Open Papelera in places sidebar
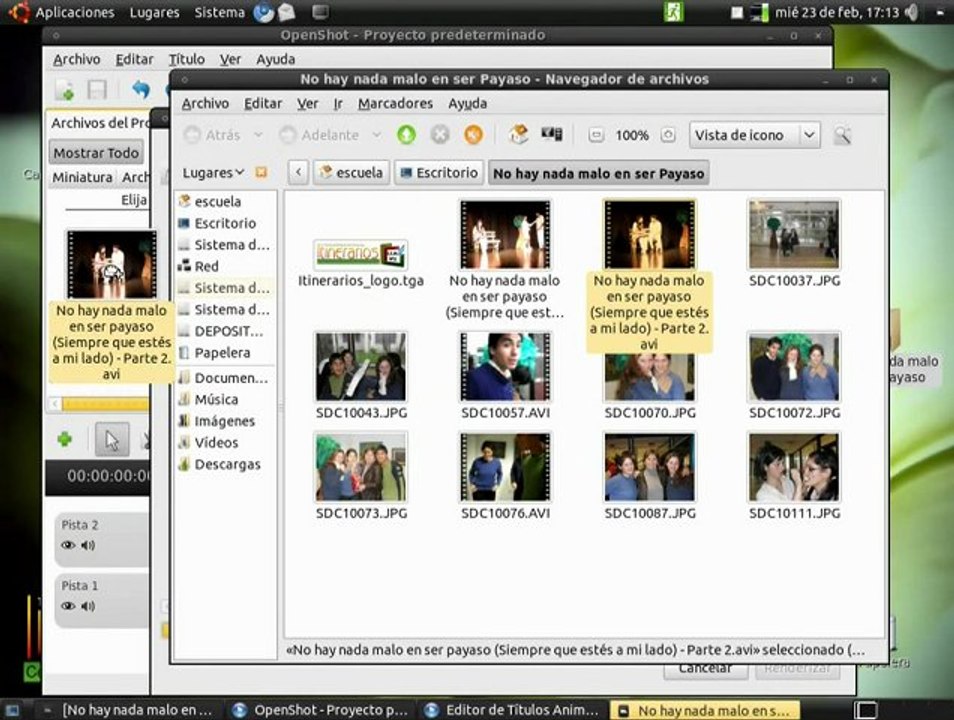Image resolution: width=954 pixels, height=720 pixels. click(x=222, y=353)
